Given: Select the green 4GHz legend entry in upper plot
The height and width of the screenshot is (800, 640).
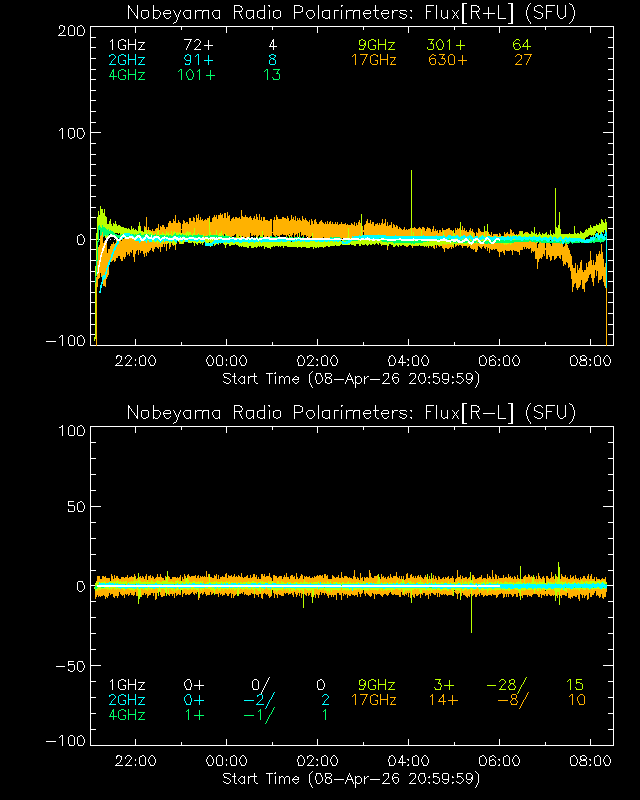Looking at the screenshot, I should point(127,75).
